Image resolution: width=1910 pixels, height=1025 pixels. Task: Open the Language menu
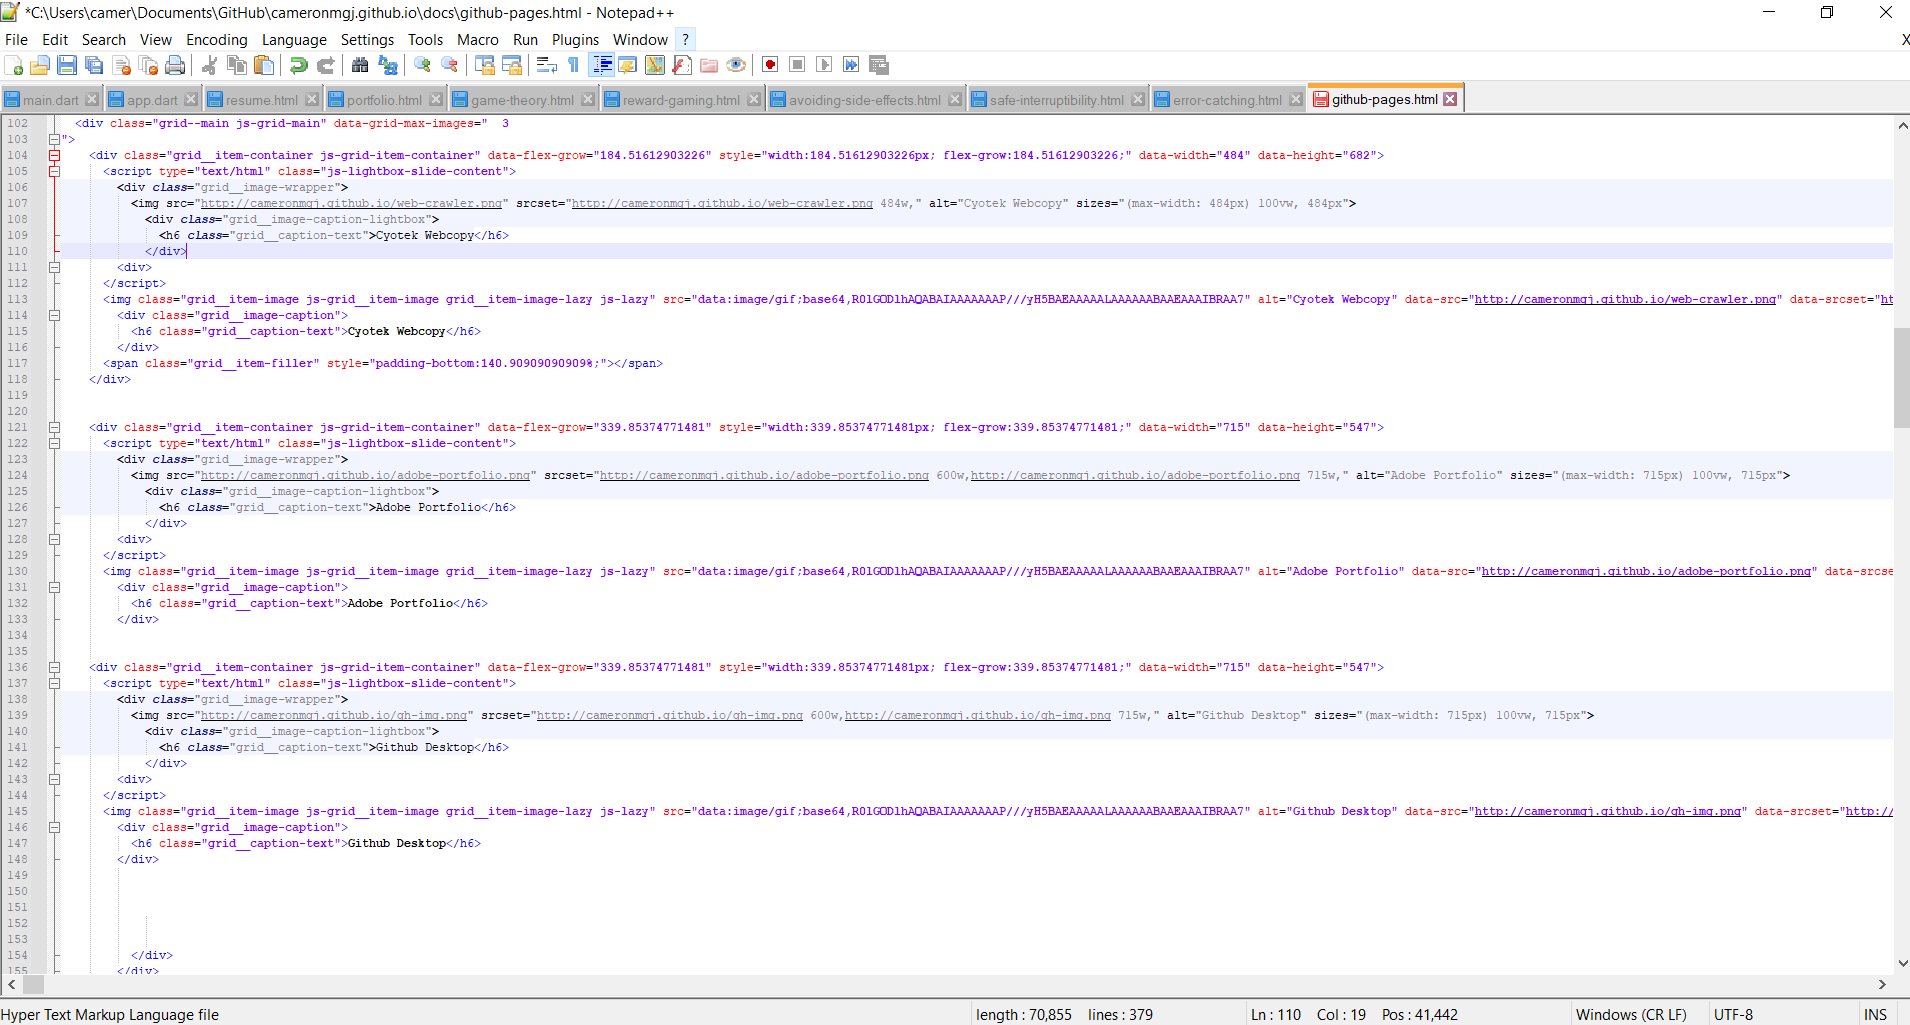tap(294, 40)
